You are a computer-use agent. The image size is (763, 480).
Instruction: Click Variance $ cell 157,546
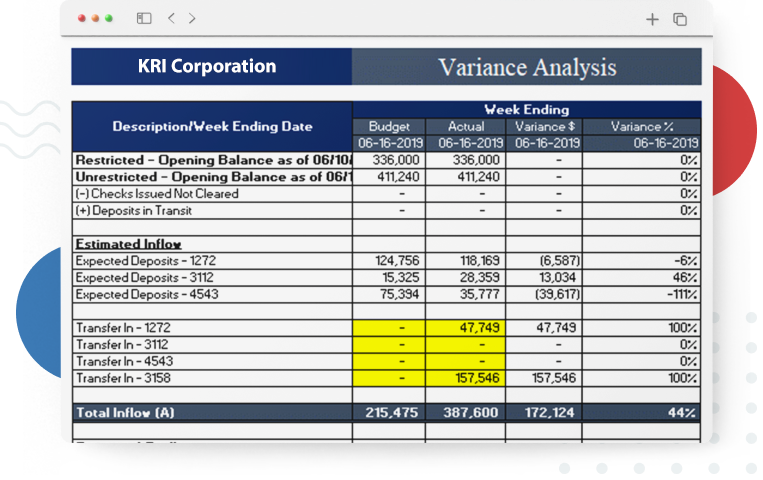[x=544, y=378]
